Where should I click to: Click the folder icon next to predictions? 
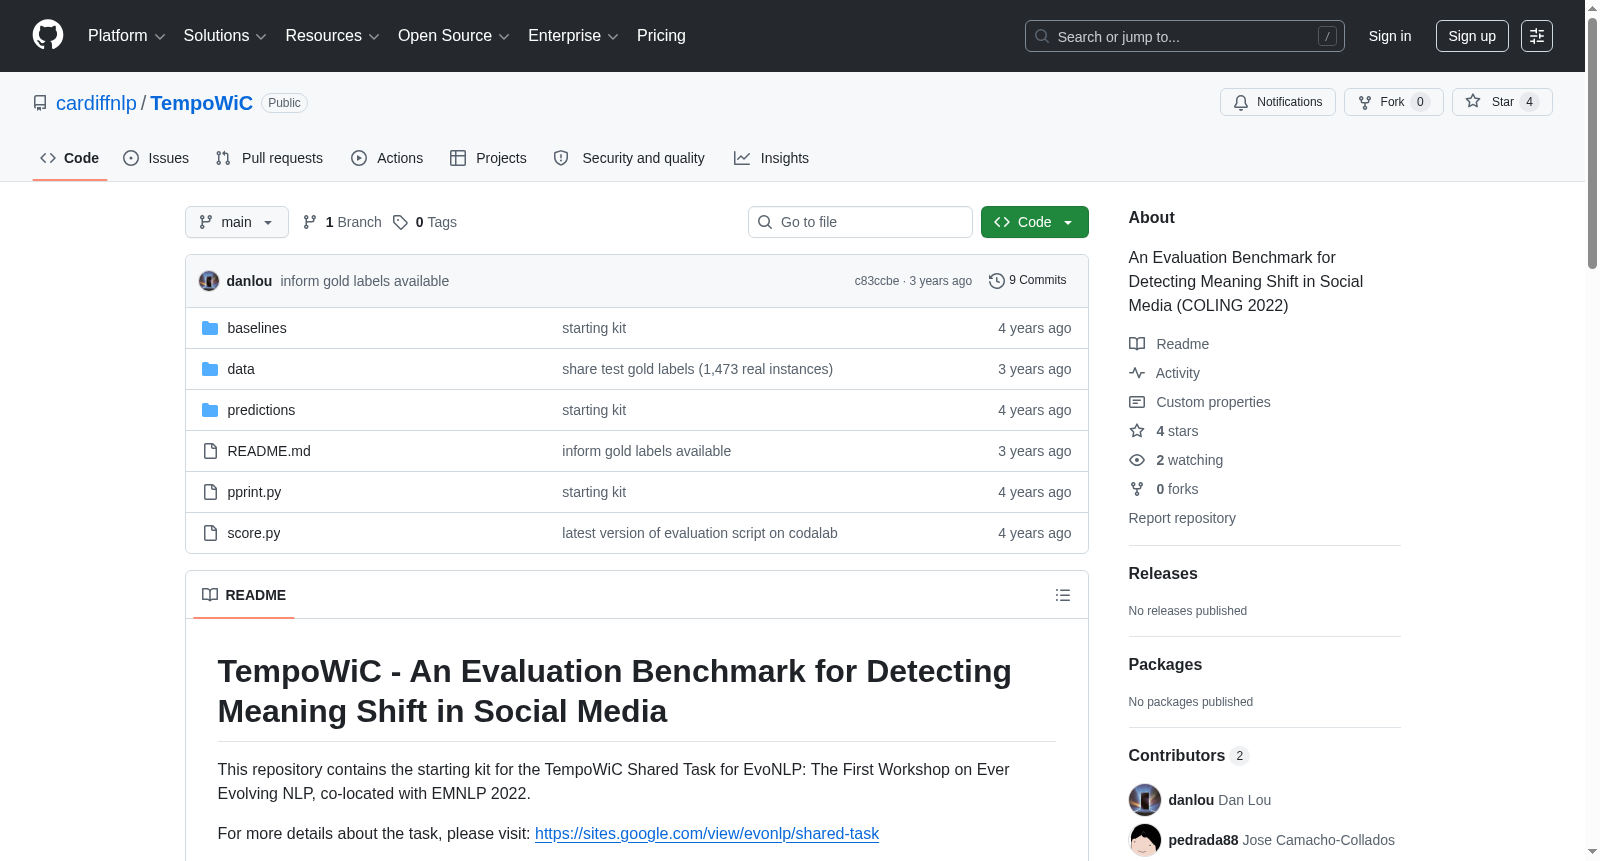[x=210, y=410]
